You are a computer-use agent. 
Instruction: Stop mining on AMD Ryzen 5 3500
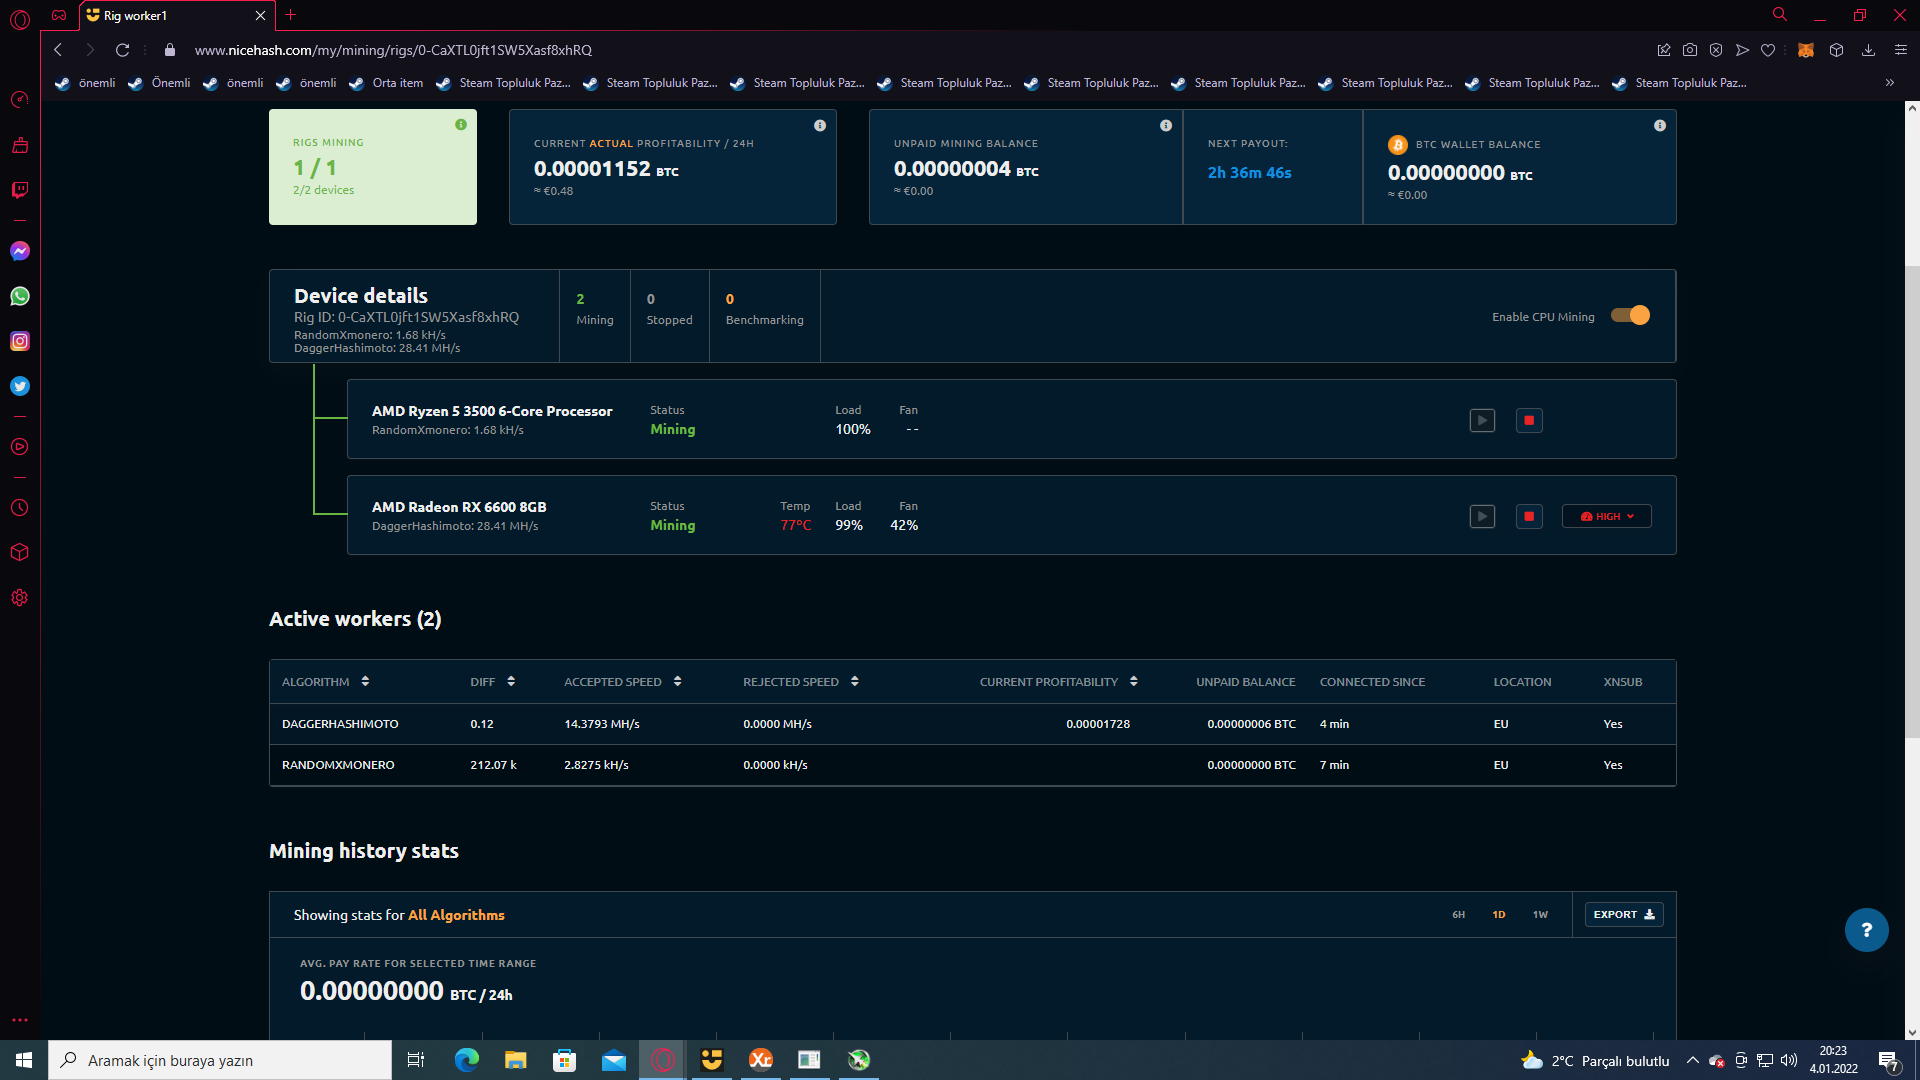tap(1529, 421)
